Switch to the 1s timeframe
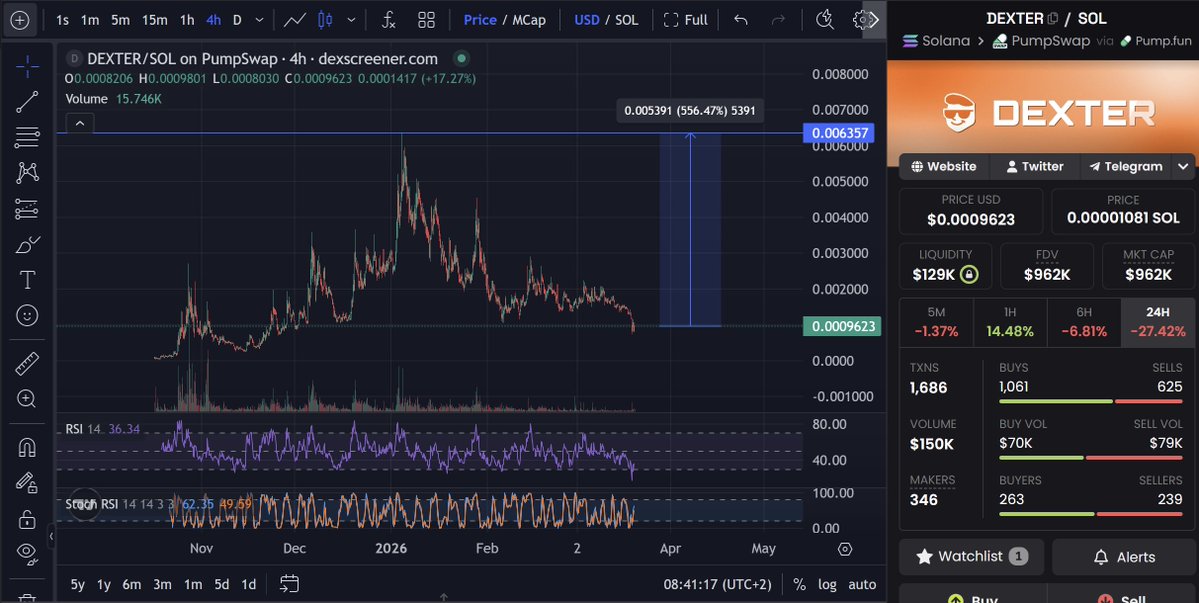Image resolution: width=1199 pixels, height=603 pixels. click(62, 20)
